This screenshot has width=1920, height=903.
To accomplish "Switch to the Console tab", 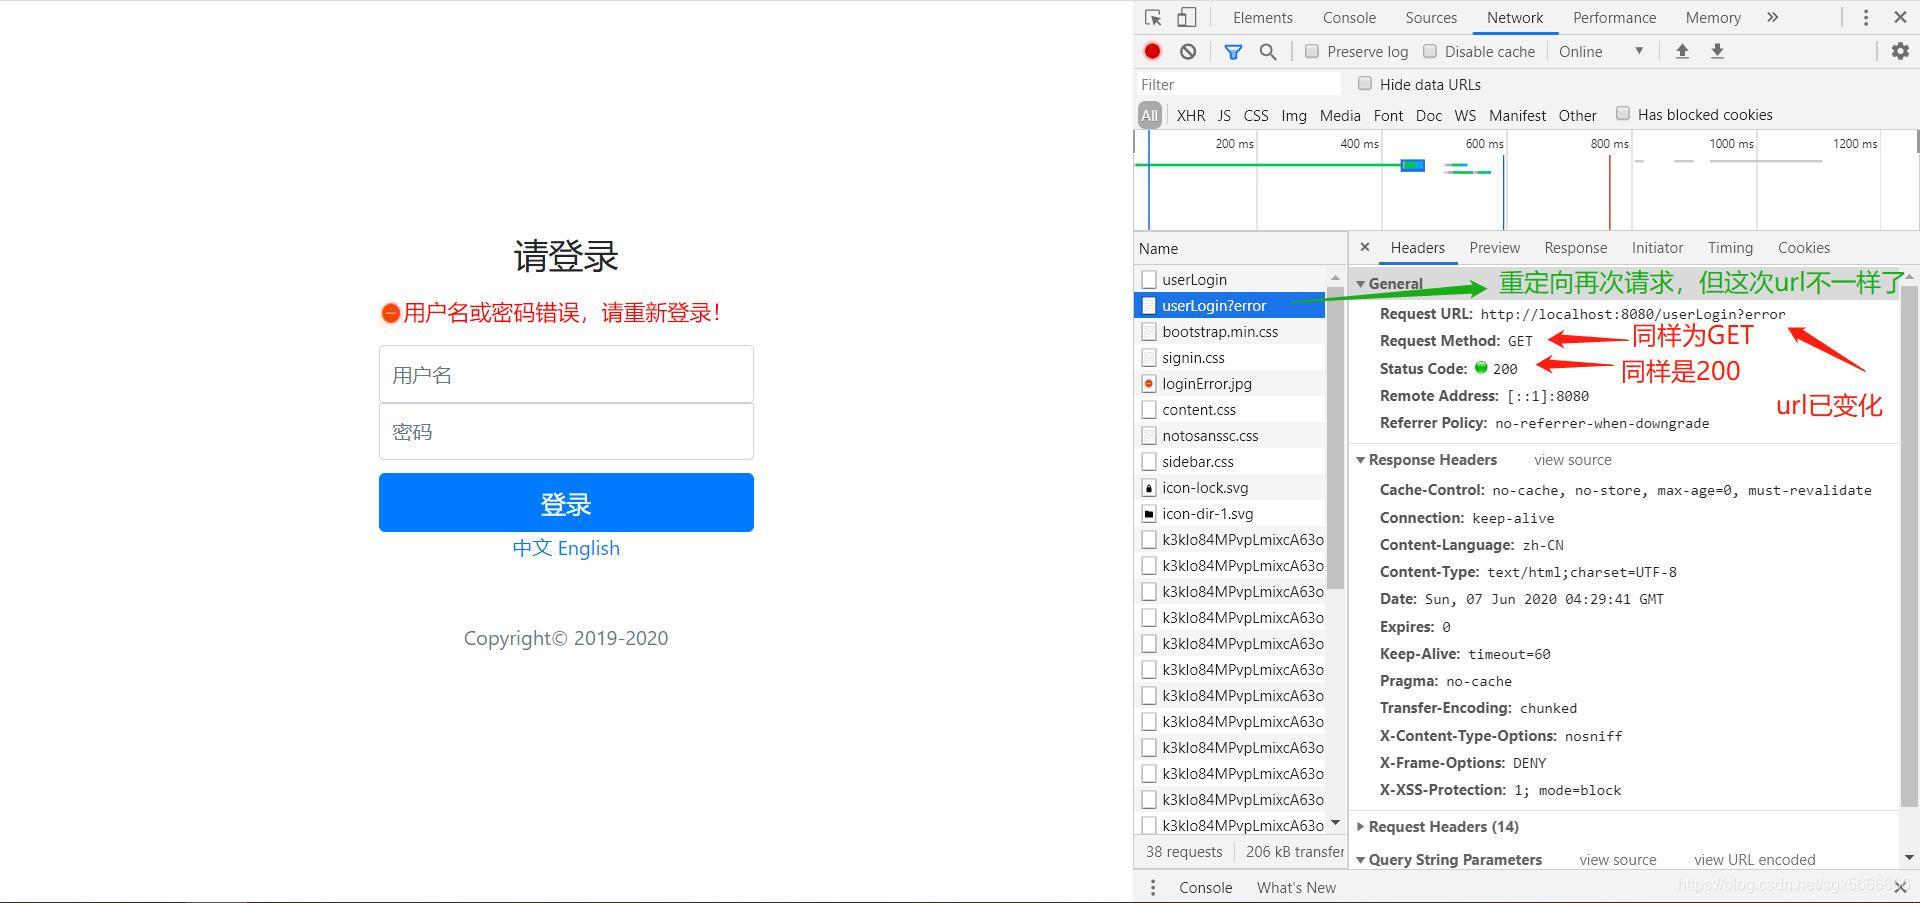I will (x=1349, y=18).
